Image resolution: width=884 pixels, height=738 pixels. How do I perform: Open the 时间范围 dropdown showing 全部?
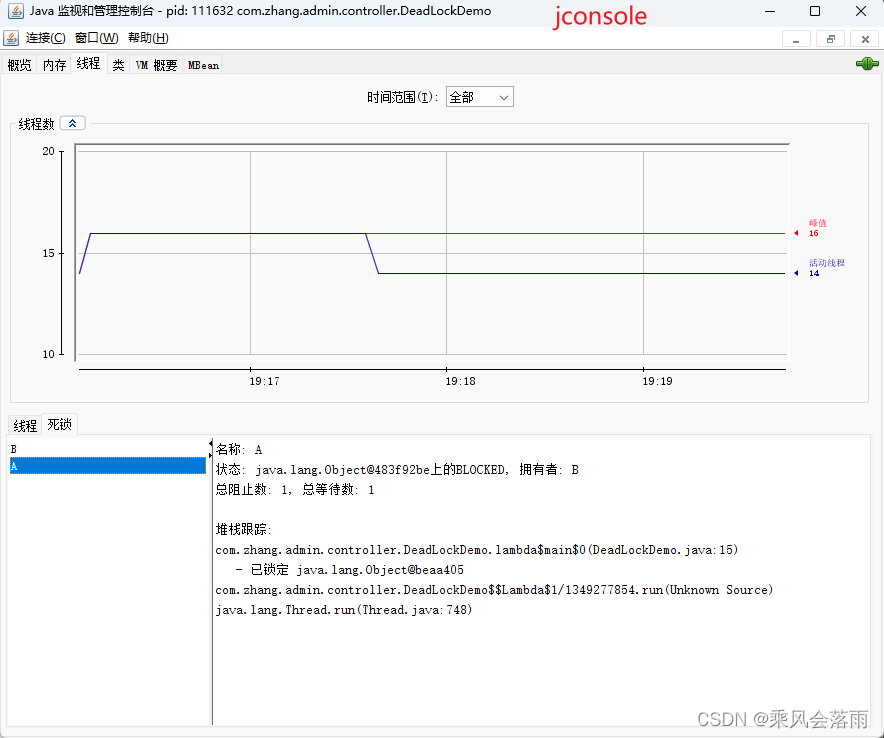click(x=480, y=97)
